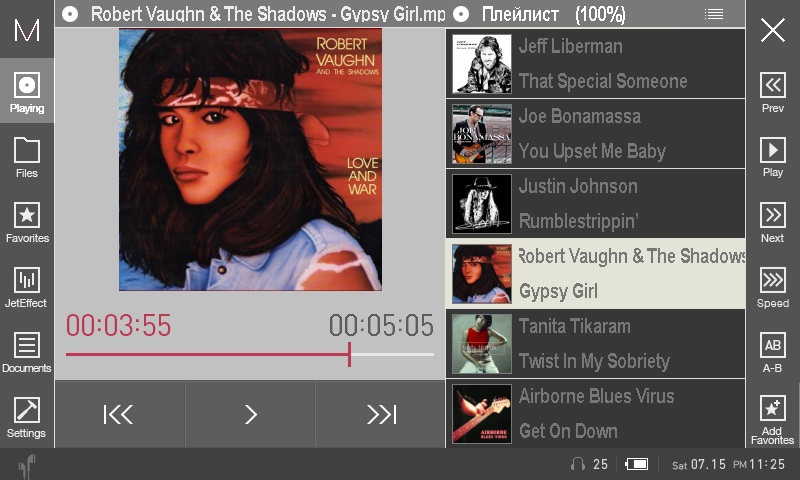
Task: Change playback Speed
Action: [772, 280]
